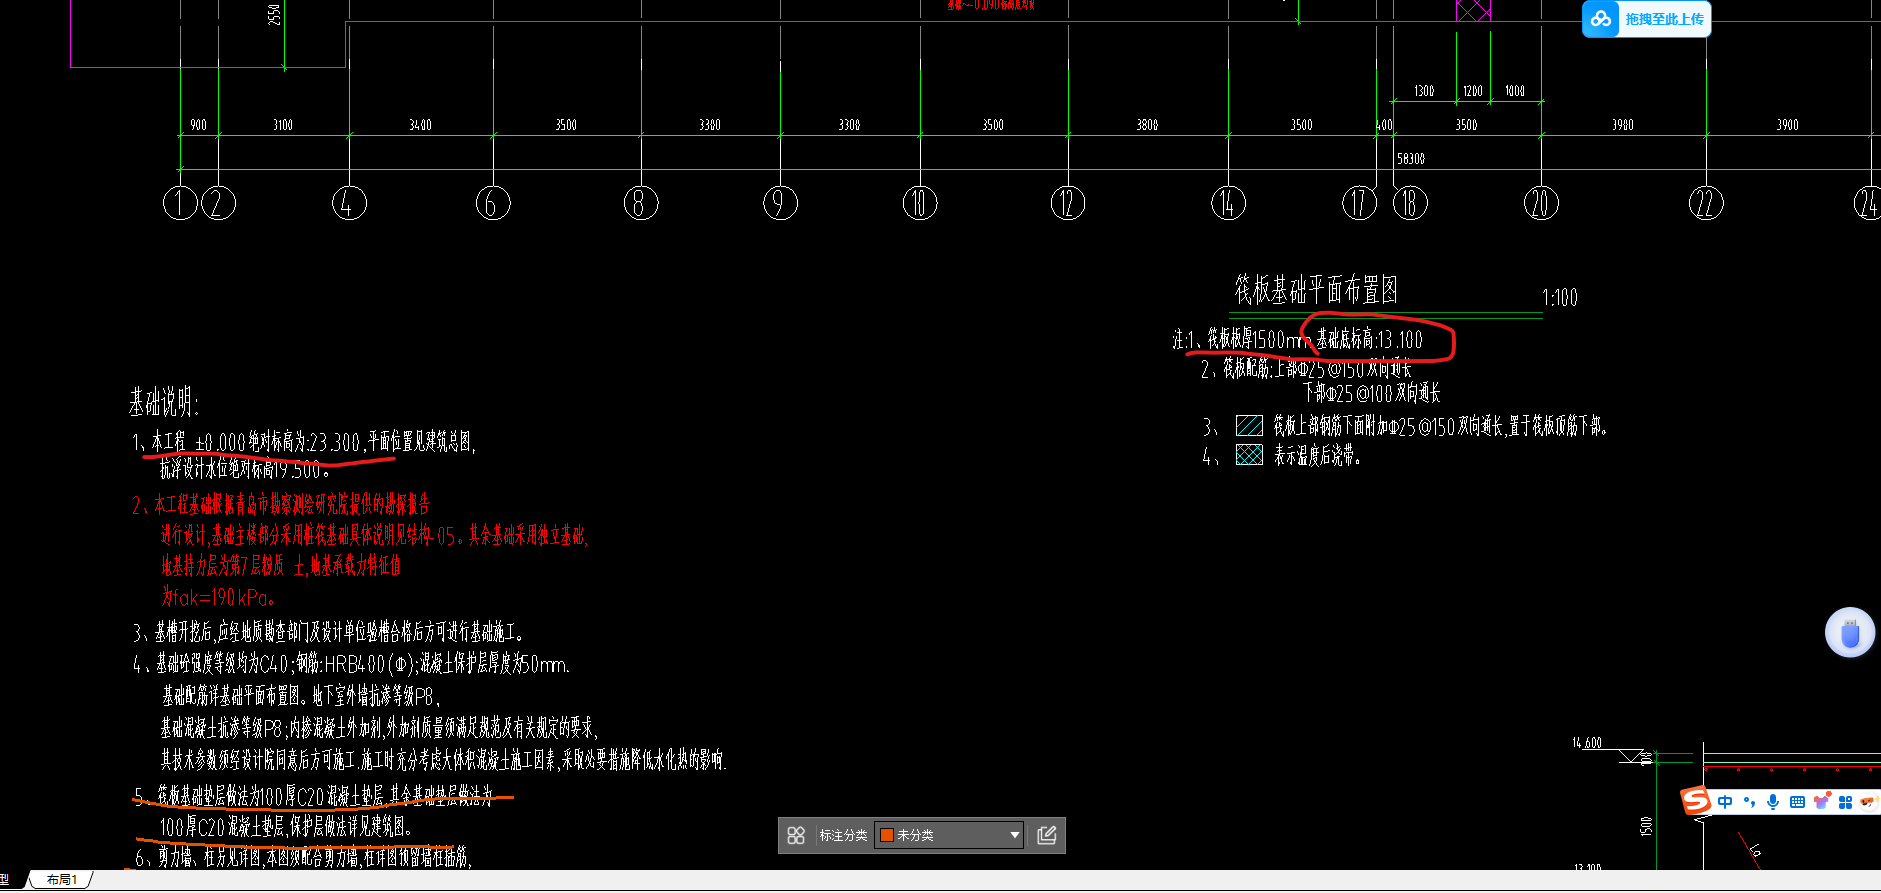This screenshot has height=893, width=1881.
Task: Select axis bubble number 8
Action: point(641,203)
